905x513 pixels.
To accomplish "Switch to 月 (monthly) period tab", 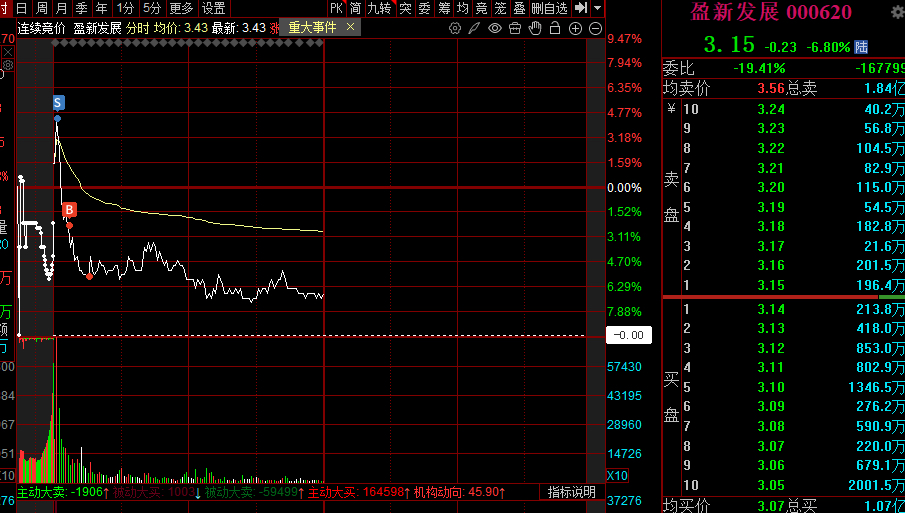I will (x=61, y=8).
